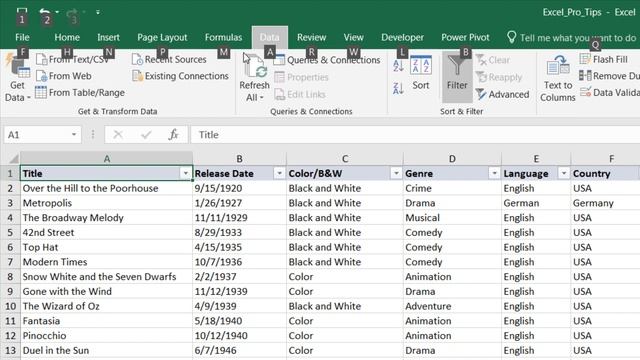Open the Insert Function fx button
The height and width of the screenshot is (360, 640).
coord(173,135)
